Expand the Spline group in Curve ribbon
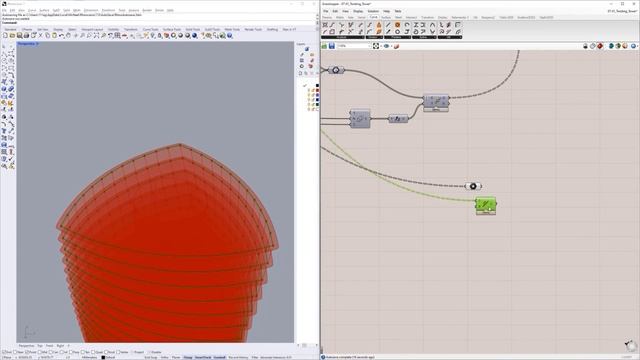 pyautogui.click(x=424, y=37)
